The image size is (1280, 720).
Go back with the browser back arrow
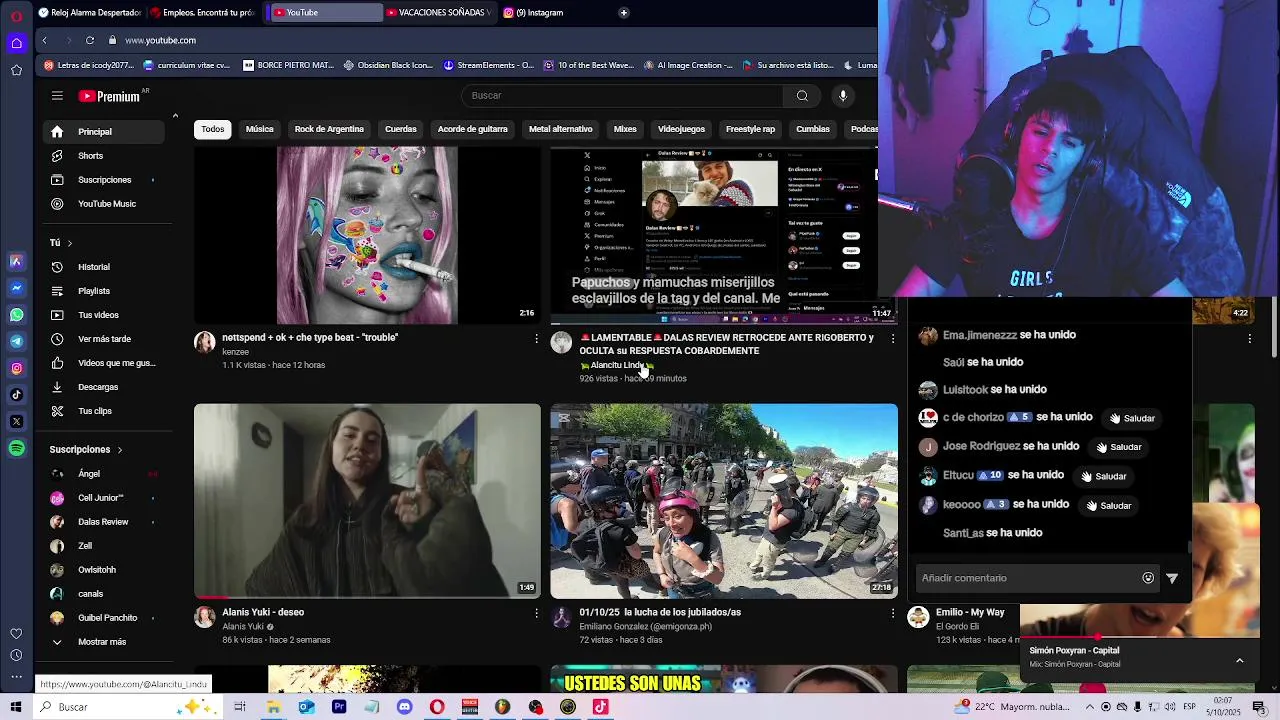44,40
